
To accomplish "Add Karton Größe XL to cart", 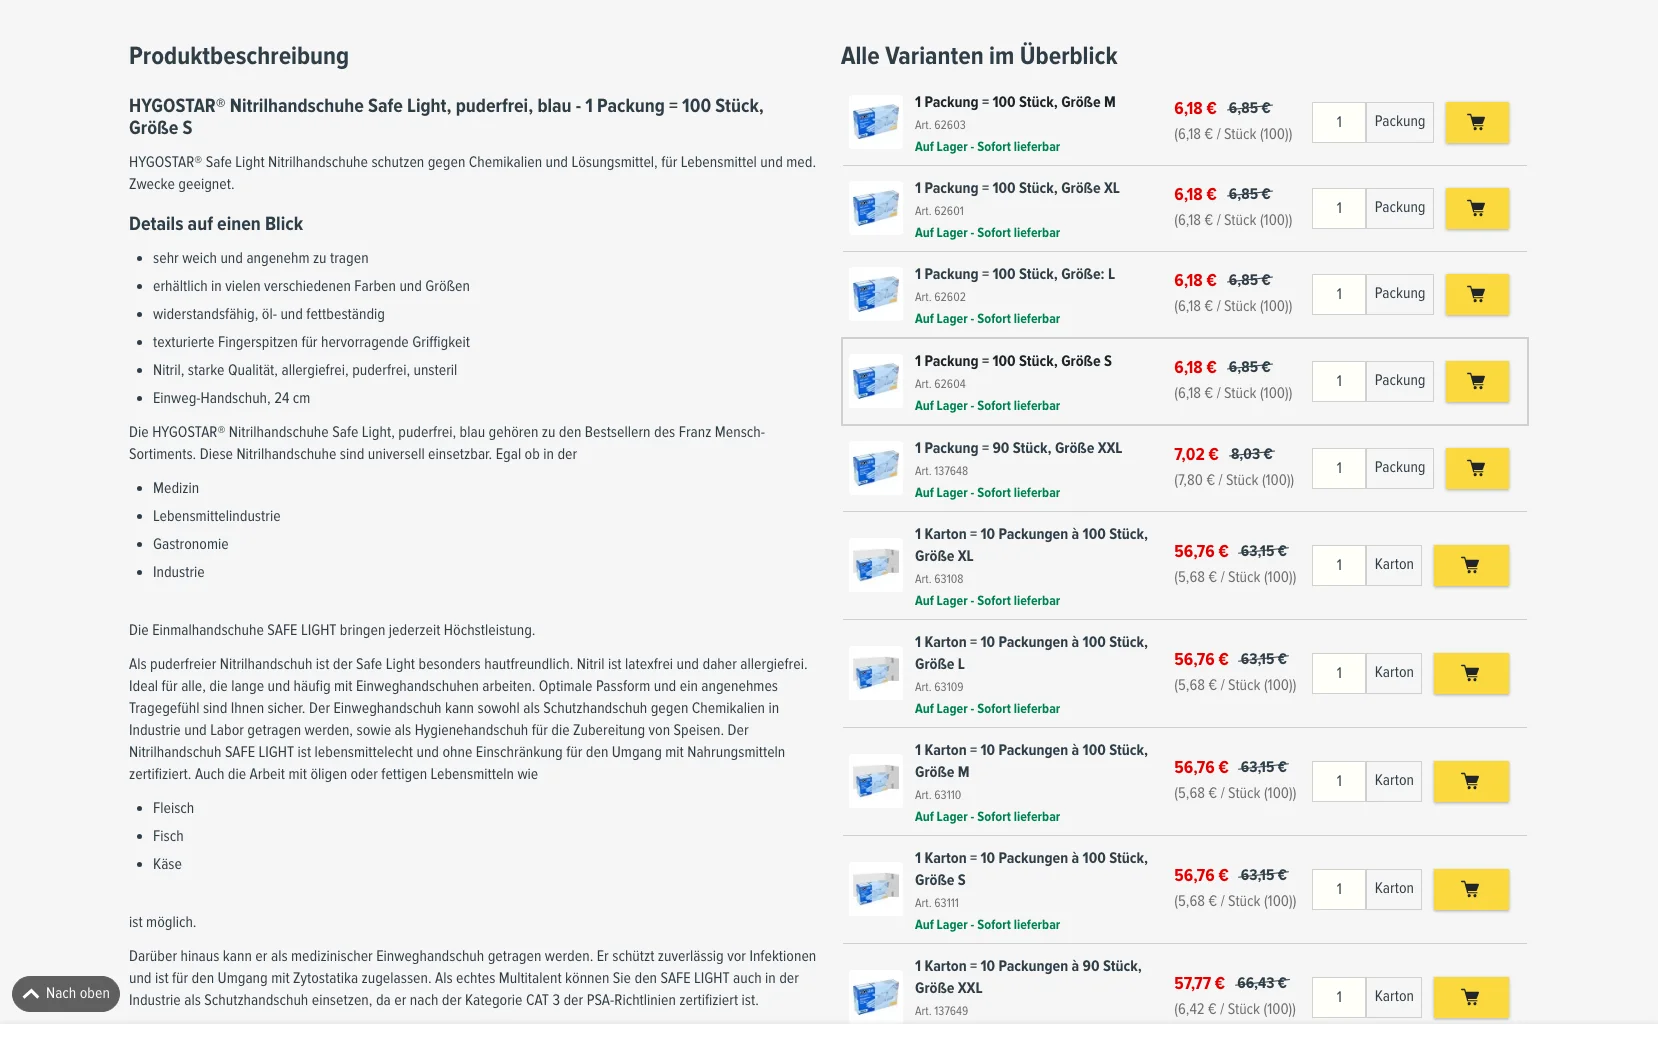I will coord(1471,565).
